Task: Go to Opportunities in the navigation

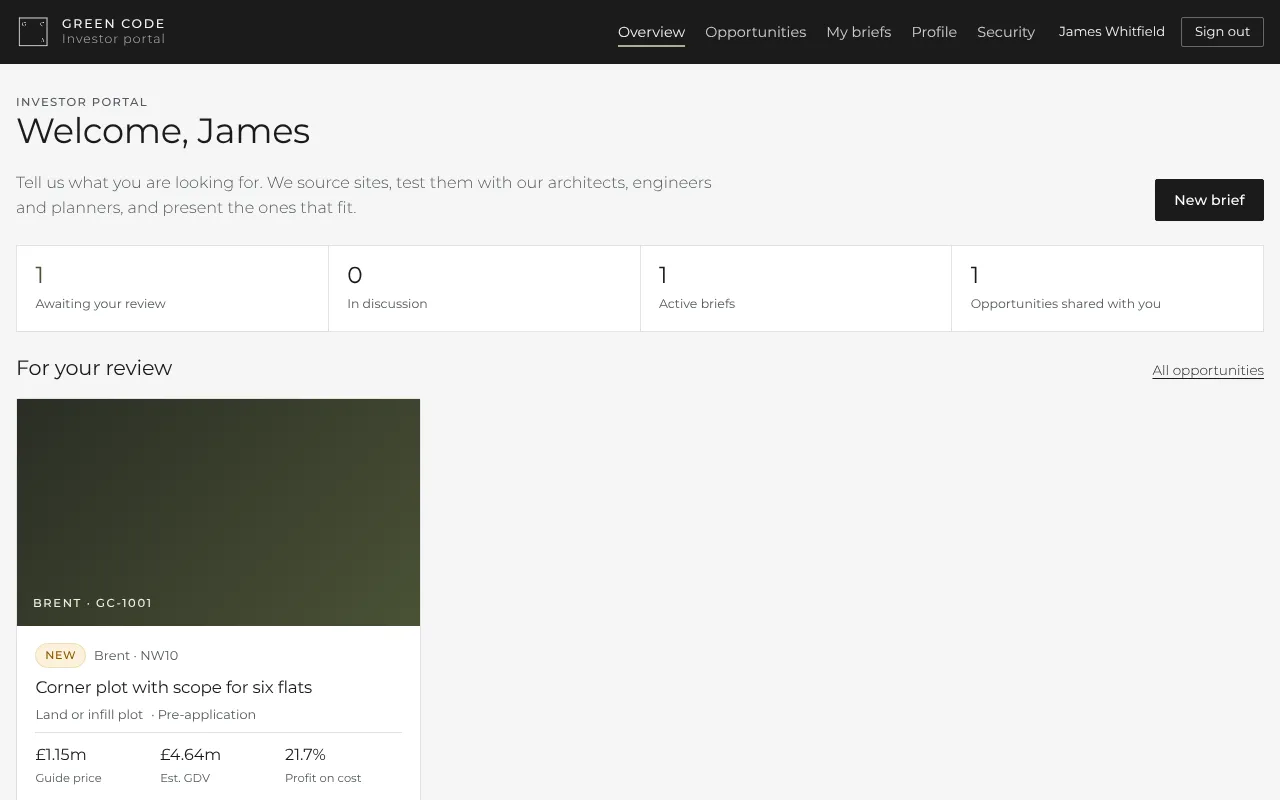Action: click(x=755, y=32)
